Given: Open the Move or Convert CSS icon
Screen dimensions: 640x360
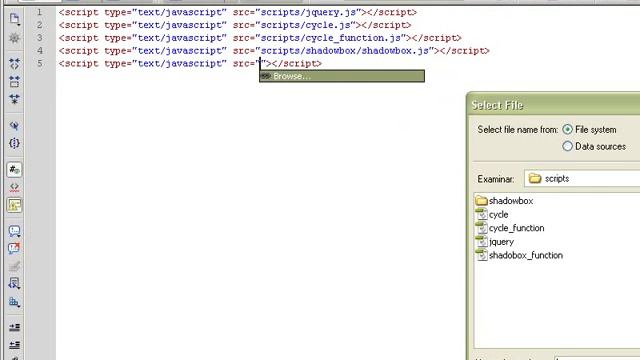Looking at the screenshot, I should tap(14, 302).
